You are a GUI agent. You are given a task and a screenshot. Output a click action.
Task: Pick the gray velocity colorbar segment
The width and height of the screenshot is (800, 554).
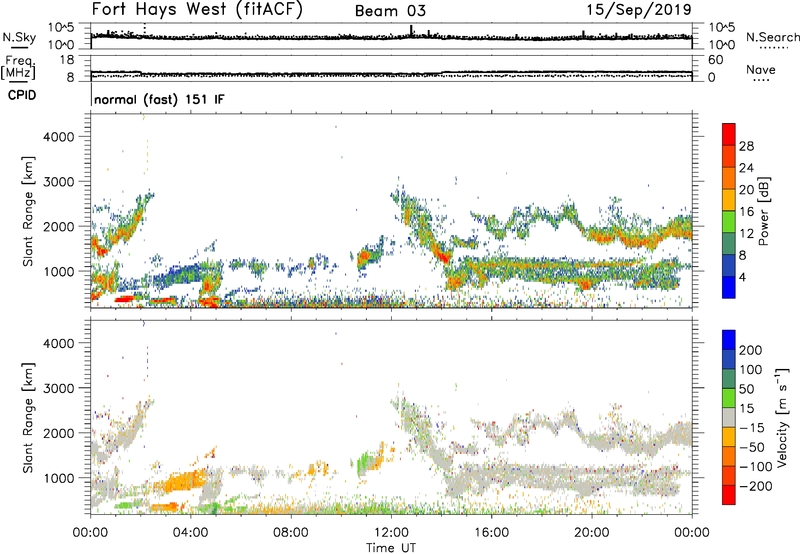pyautogui.click(x=729, y=417)
